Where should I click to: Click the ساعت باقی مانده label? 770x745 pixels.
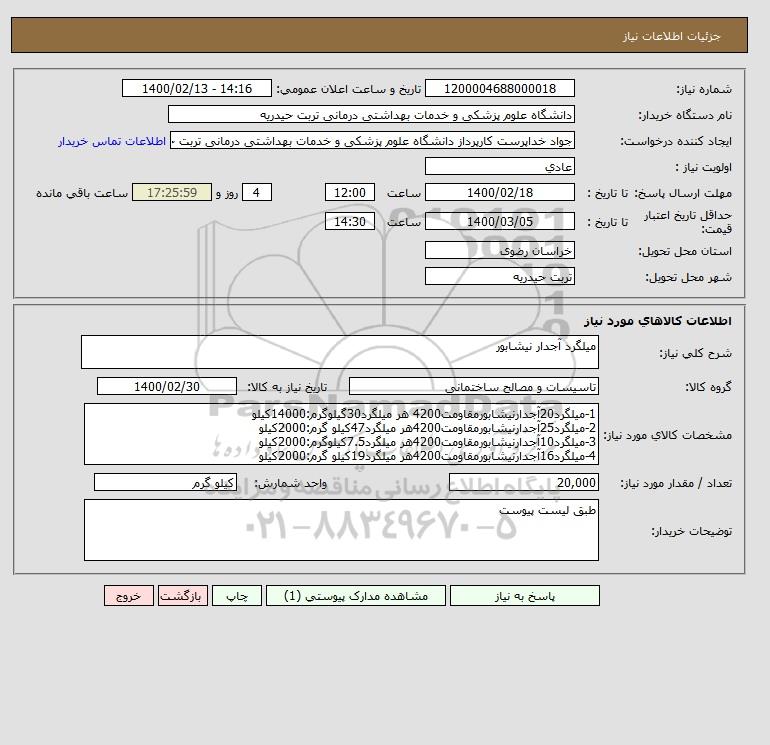pyautogui.click(x=82, y=193)
